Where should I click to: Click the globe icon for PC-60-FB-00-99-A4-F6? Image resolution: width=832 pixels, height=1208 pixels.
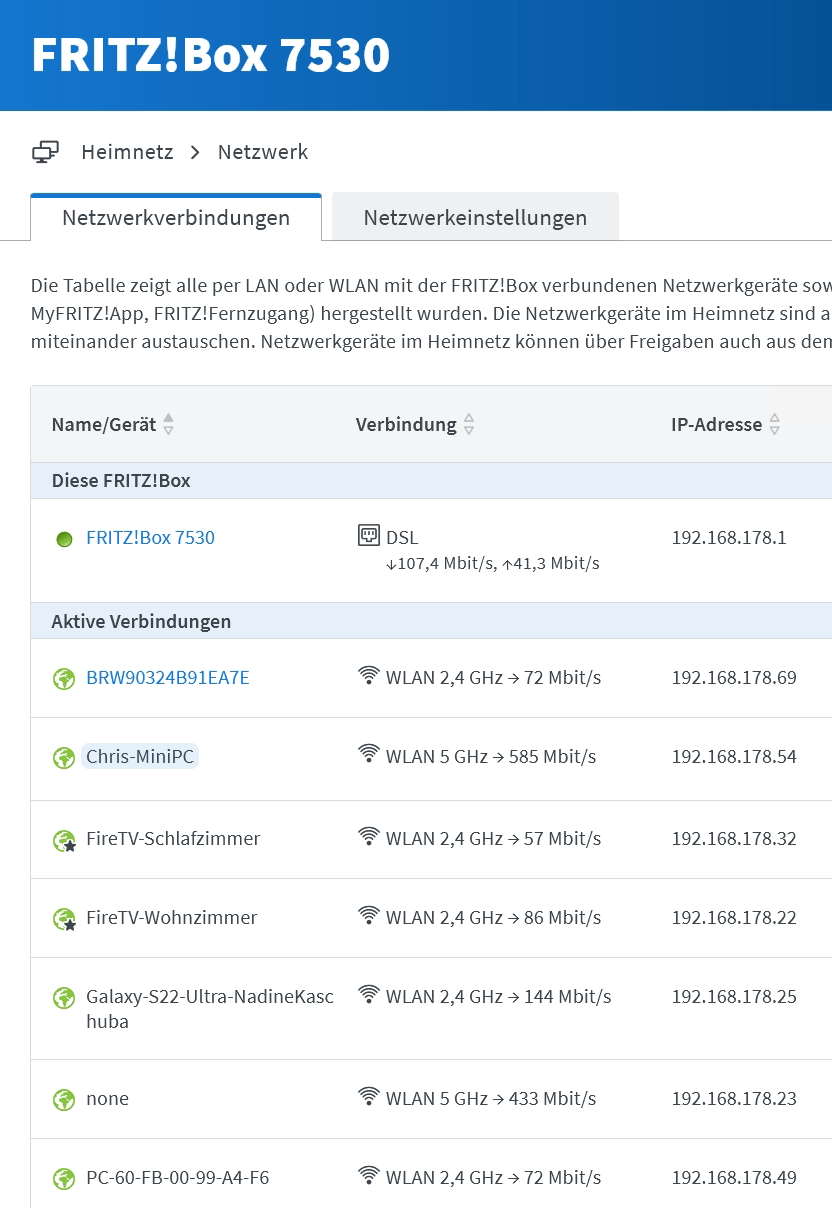click(64, 1179)
